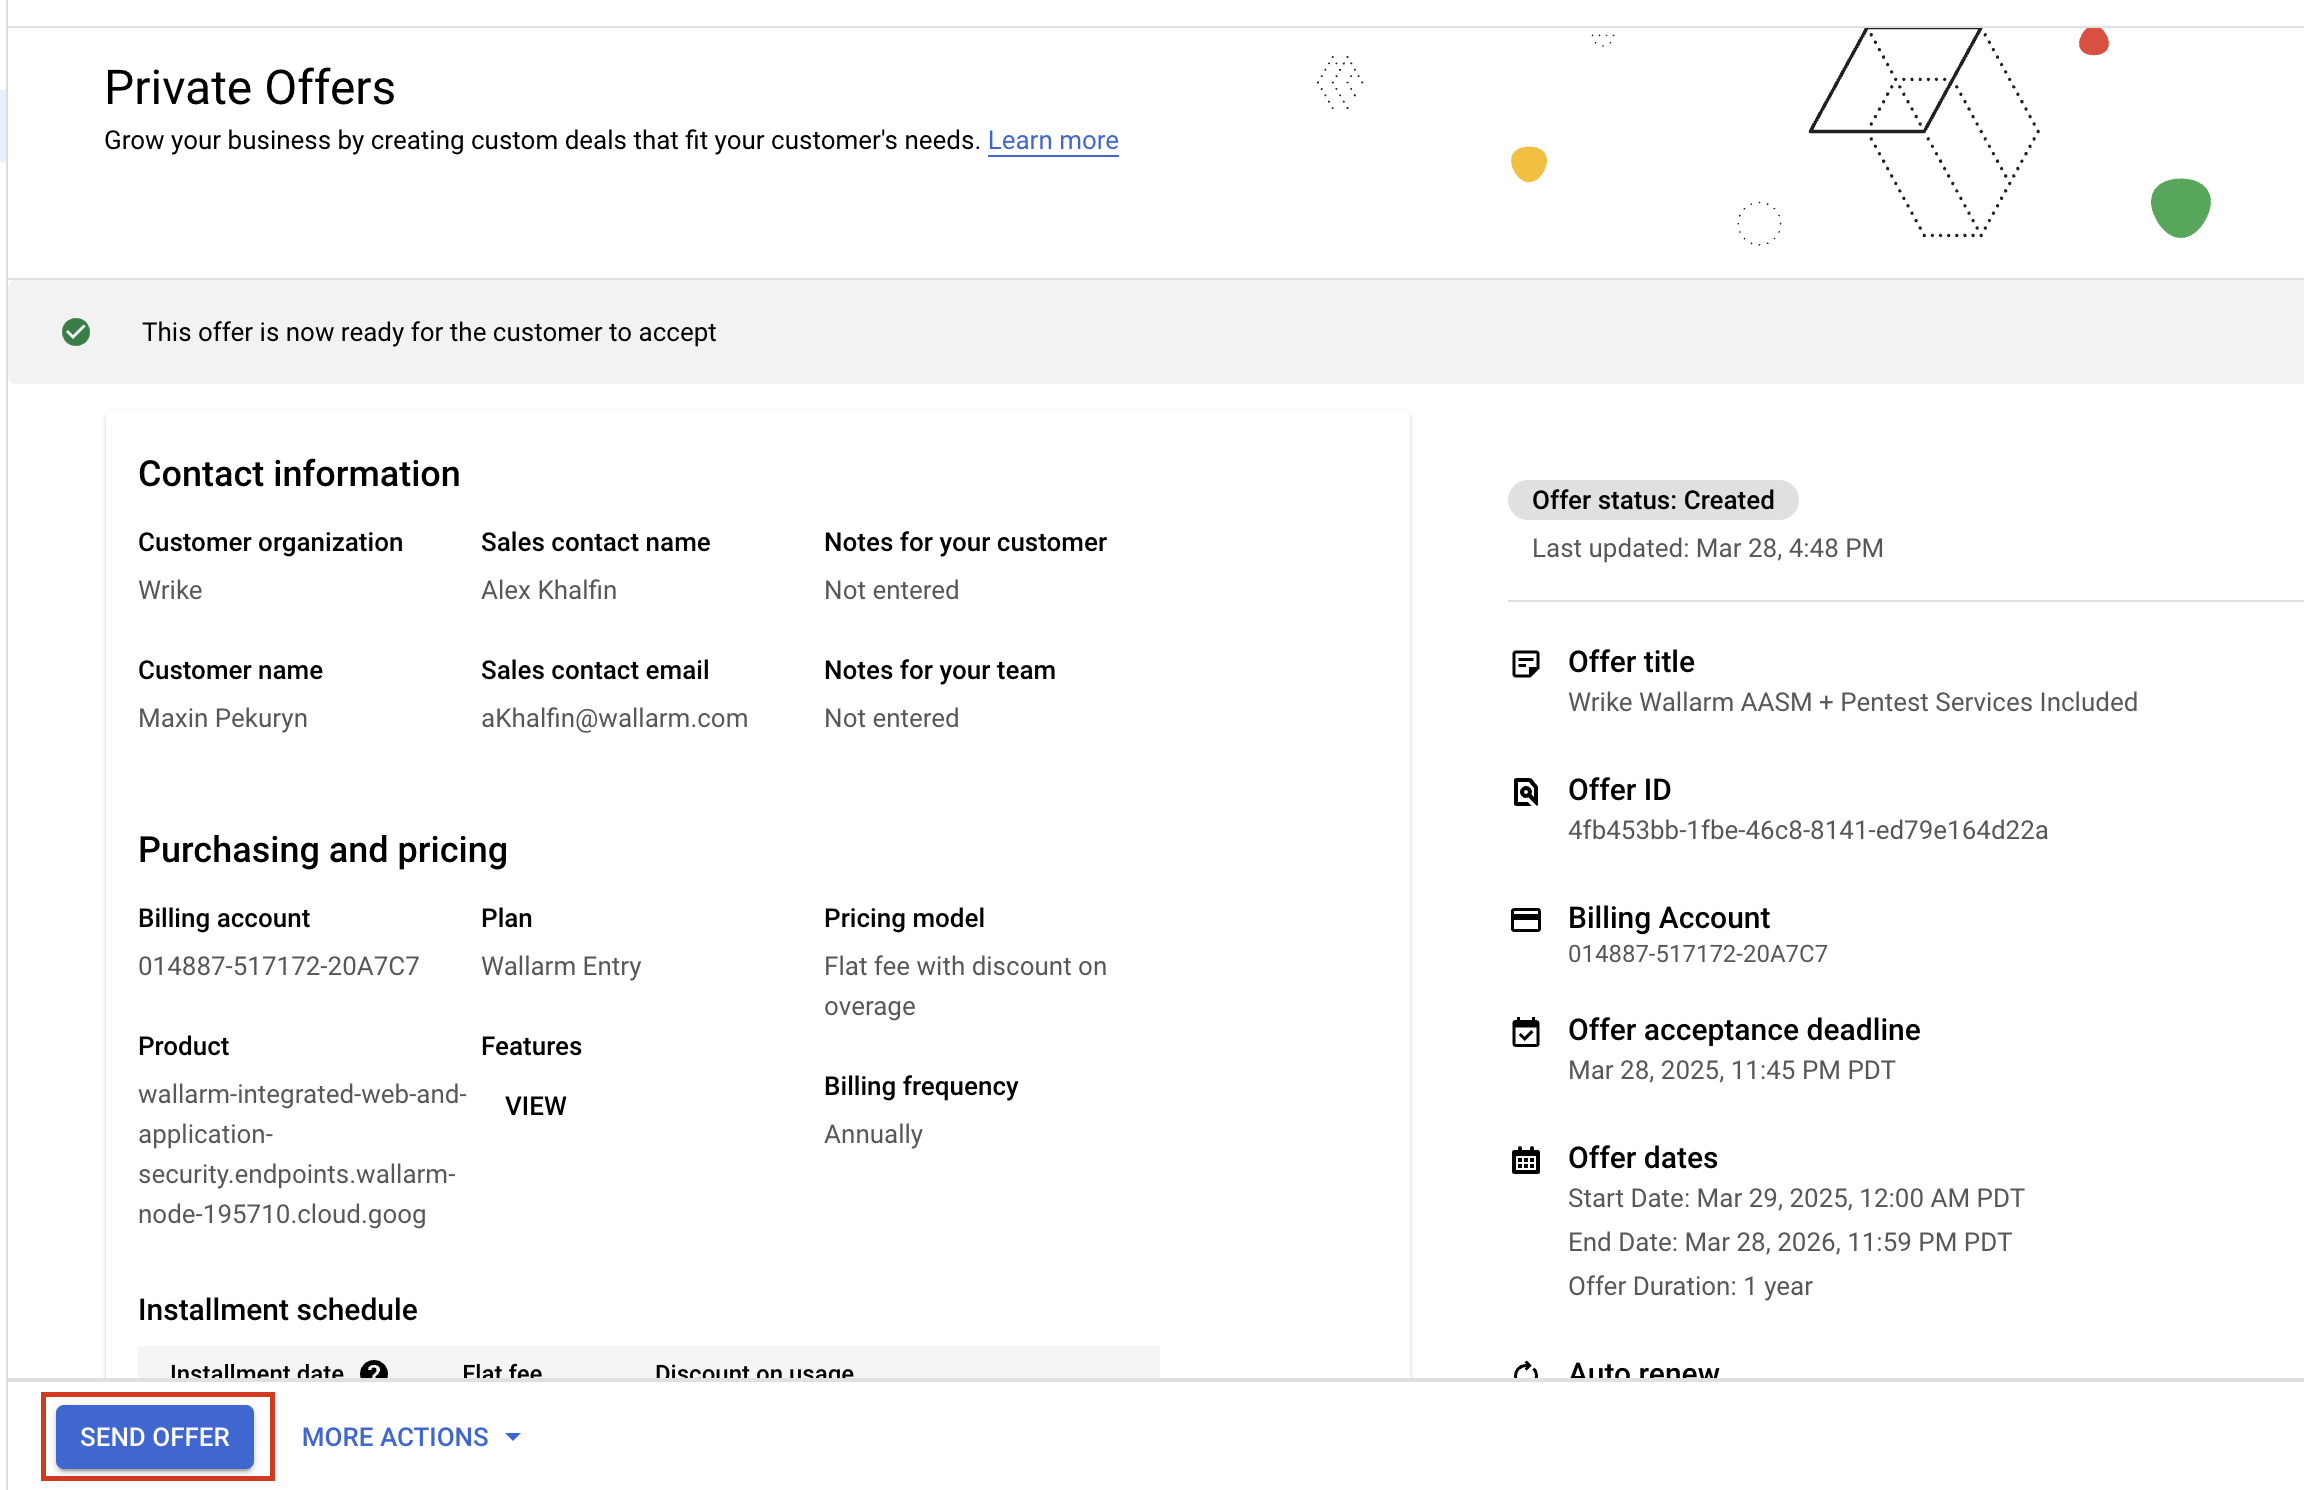Click the Offer dates calendar icon
The width and height of the screenshot is (2304, 1490).
click(x=1526, y=1159)
